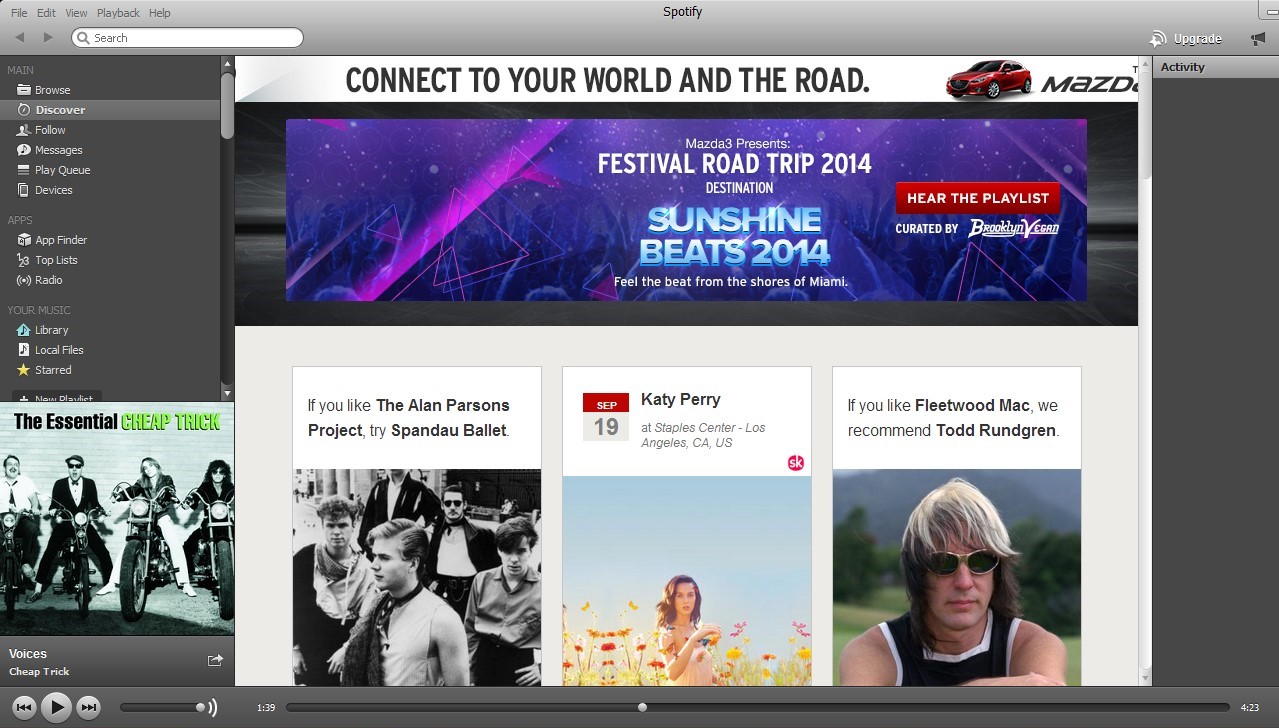Skip to the next track
The height and width of the screenshot is (728, 1279).
tap(89, 707)
